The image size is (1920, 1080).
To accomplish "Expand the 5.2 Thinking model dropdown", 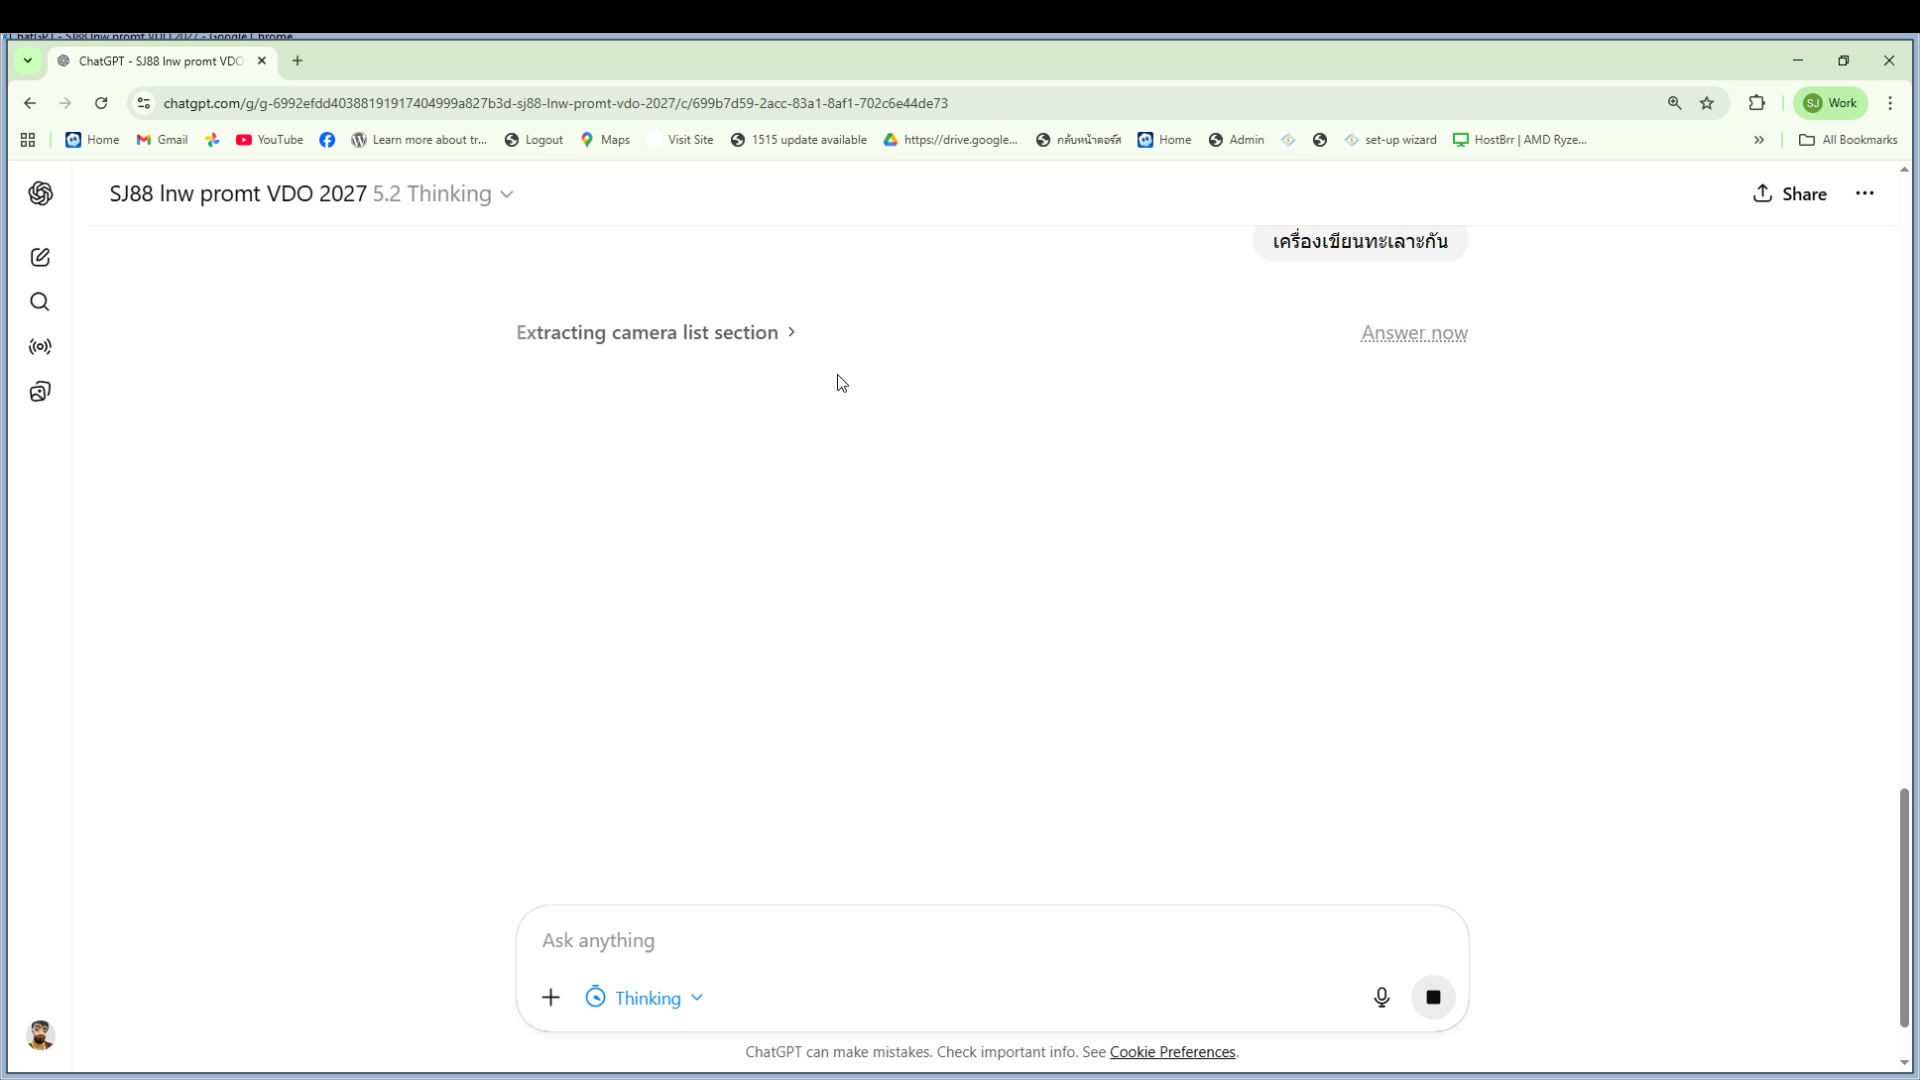I will point(443,194).
